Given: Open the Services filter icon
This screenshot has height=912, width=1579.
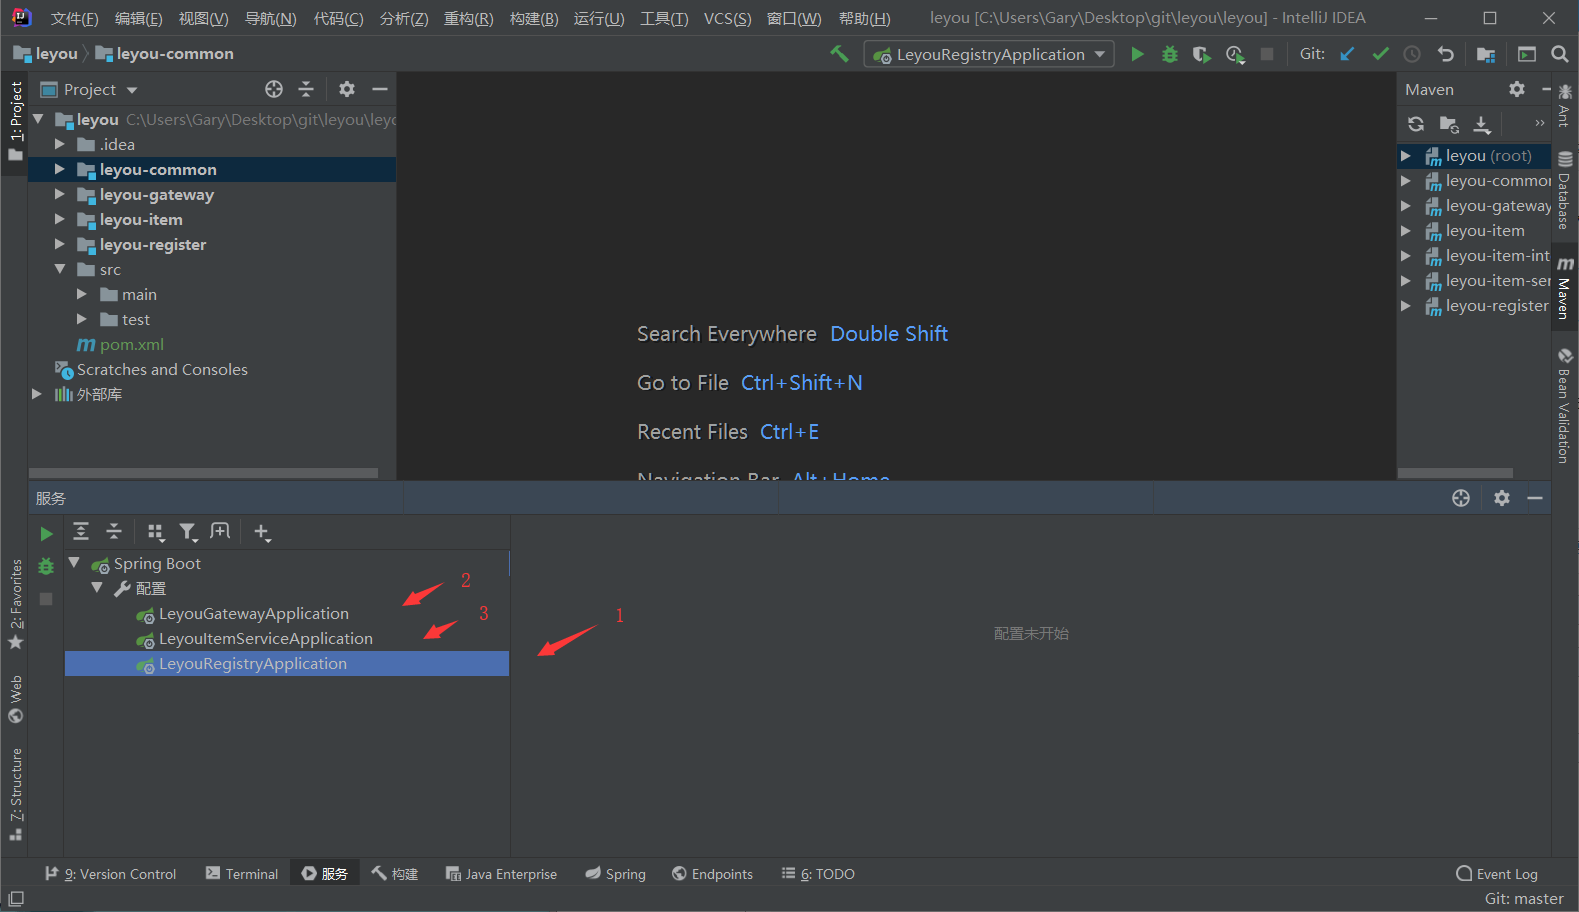Looking at the screenshot, I should pos(188,532).
